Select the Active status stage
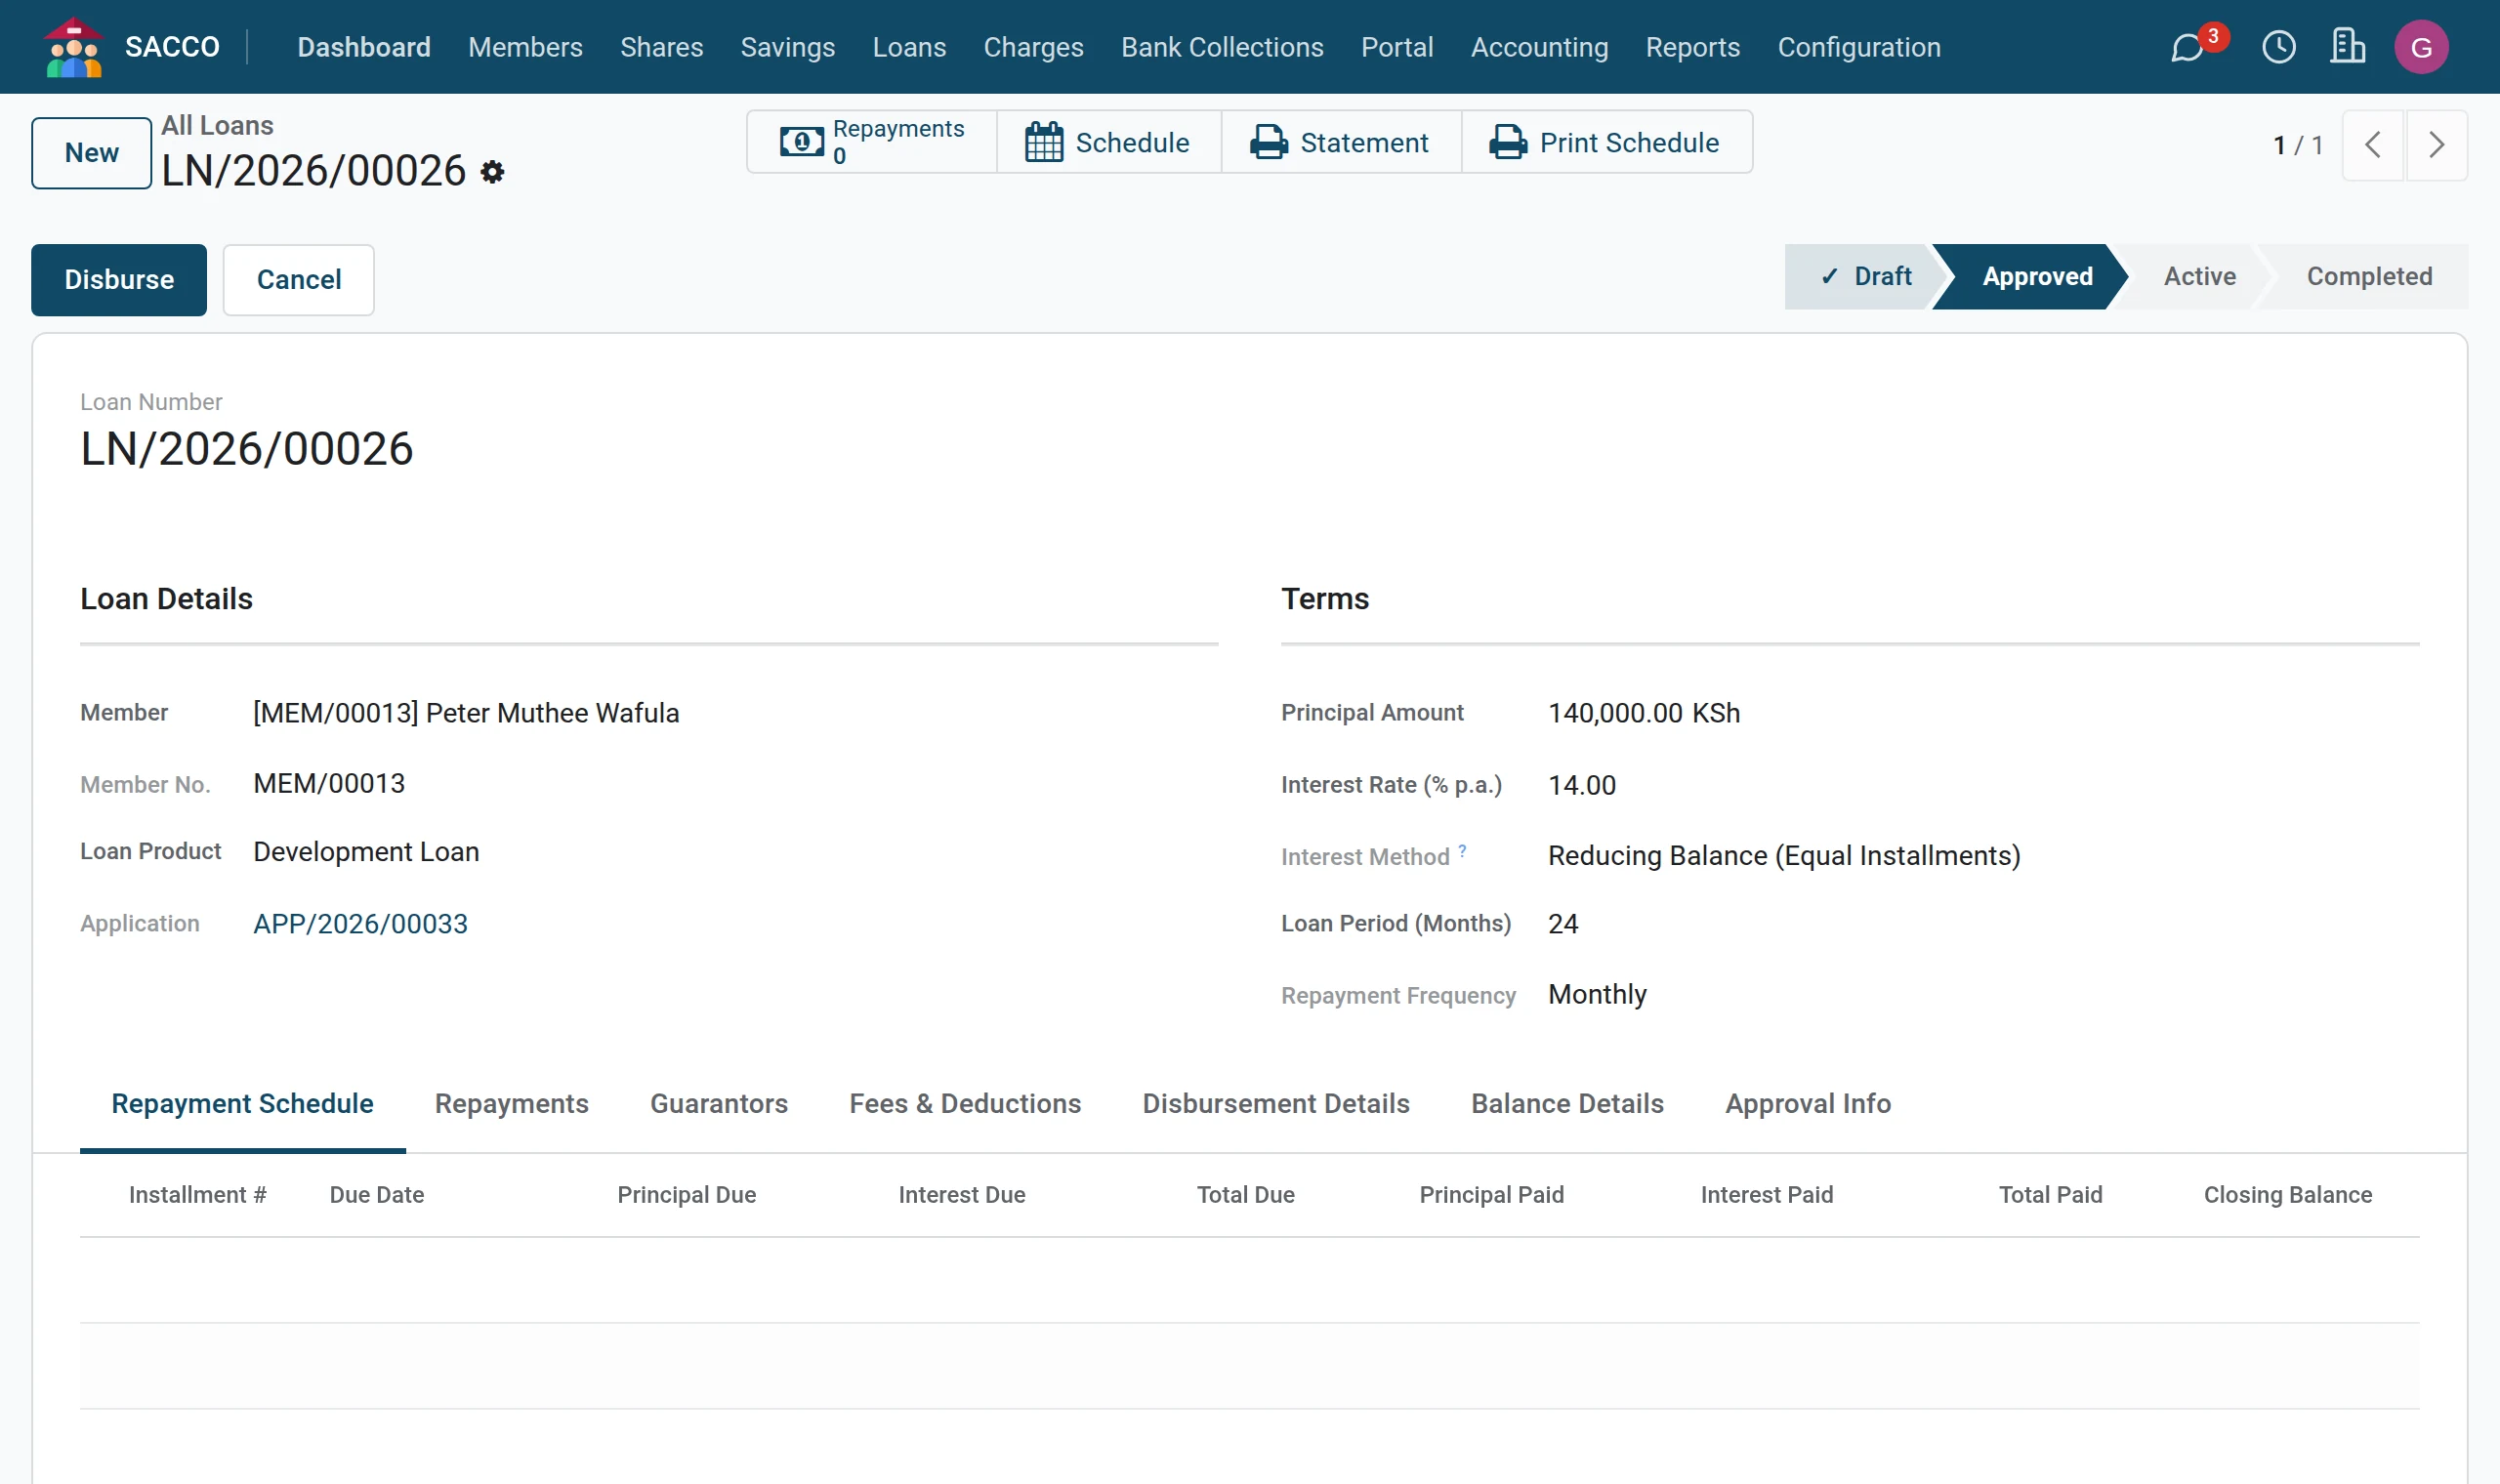 (2199, 276)
